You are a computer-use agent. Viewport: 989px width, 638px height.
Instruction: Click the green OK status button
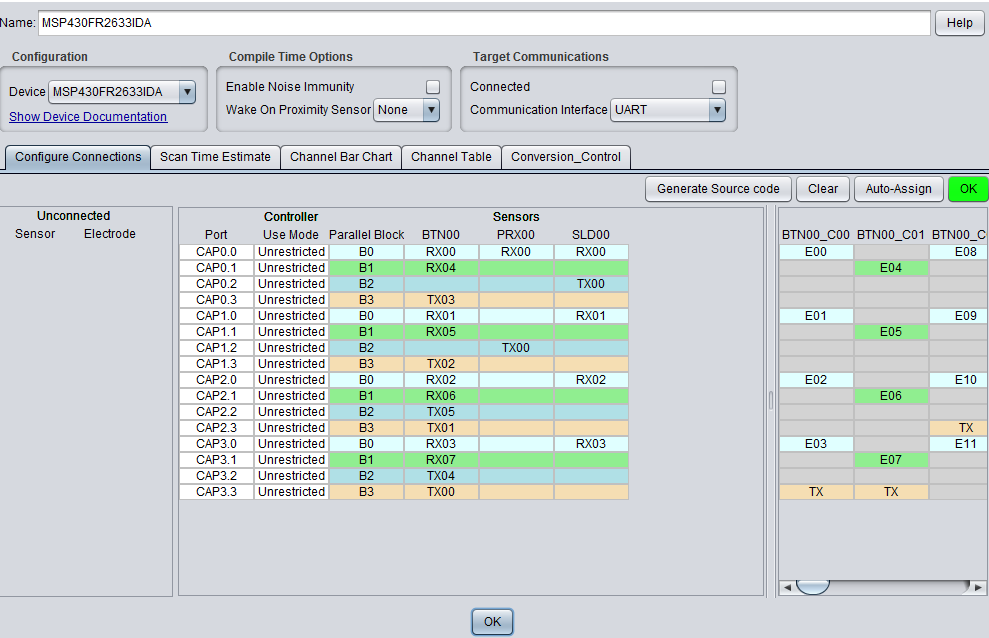[x=968, y=189]
